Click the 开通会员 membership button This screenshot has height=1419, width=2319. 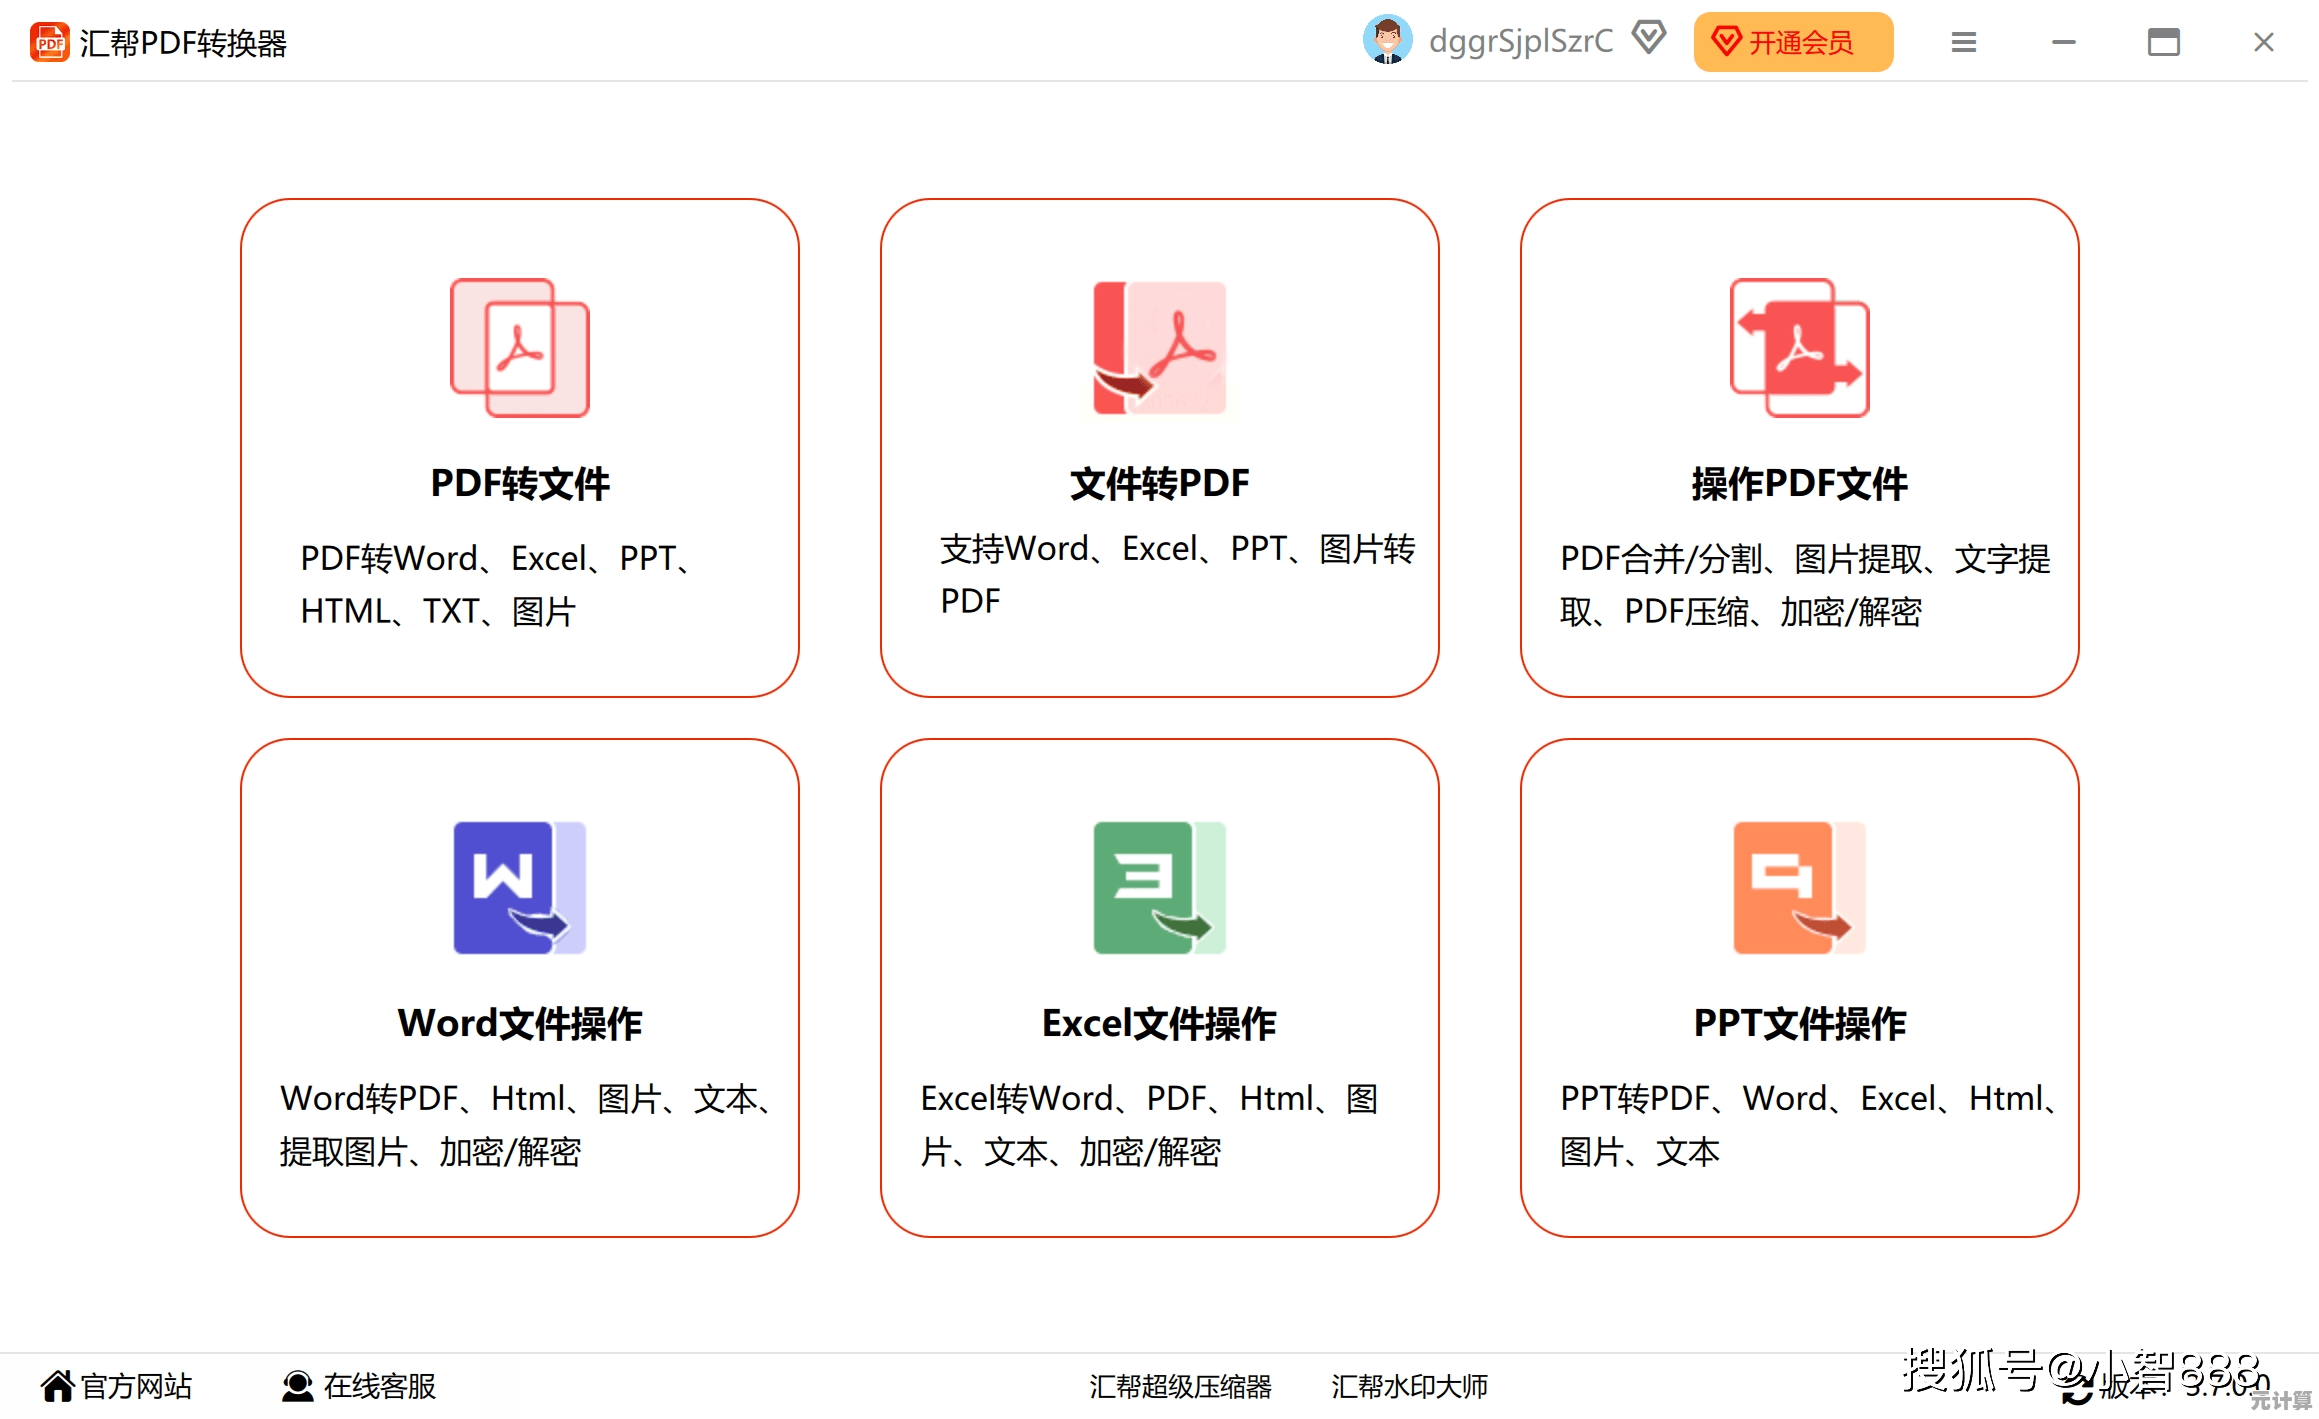1792,42
